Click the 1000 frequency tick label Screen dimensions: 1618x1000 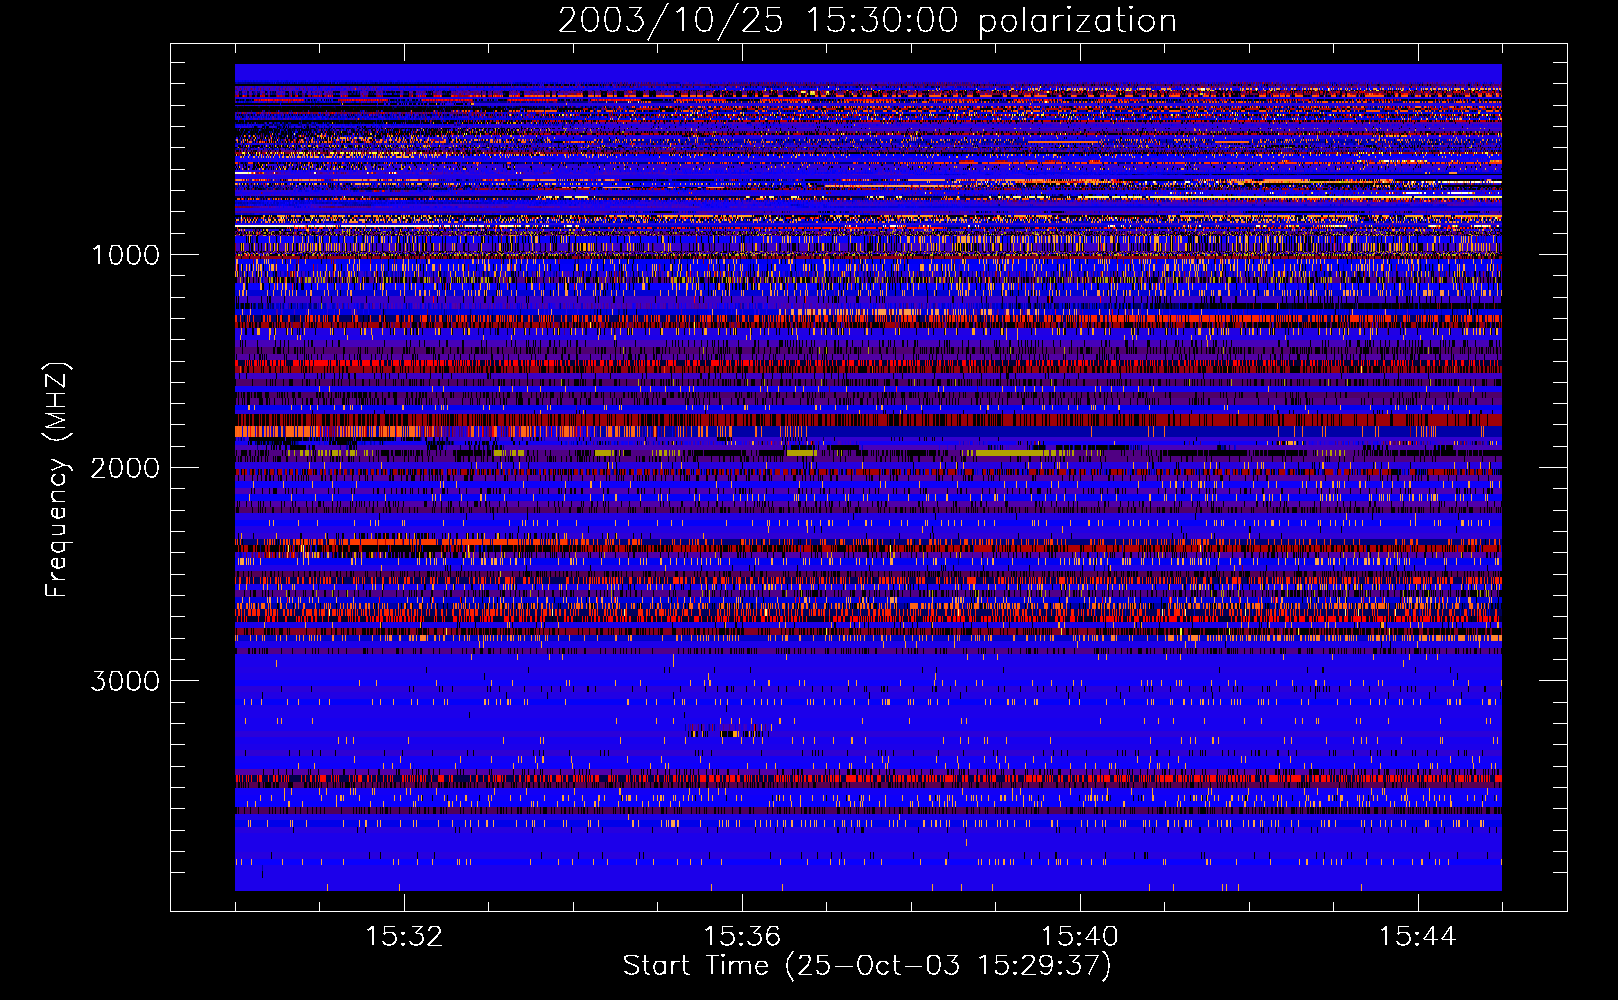125,255
